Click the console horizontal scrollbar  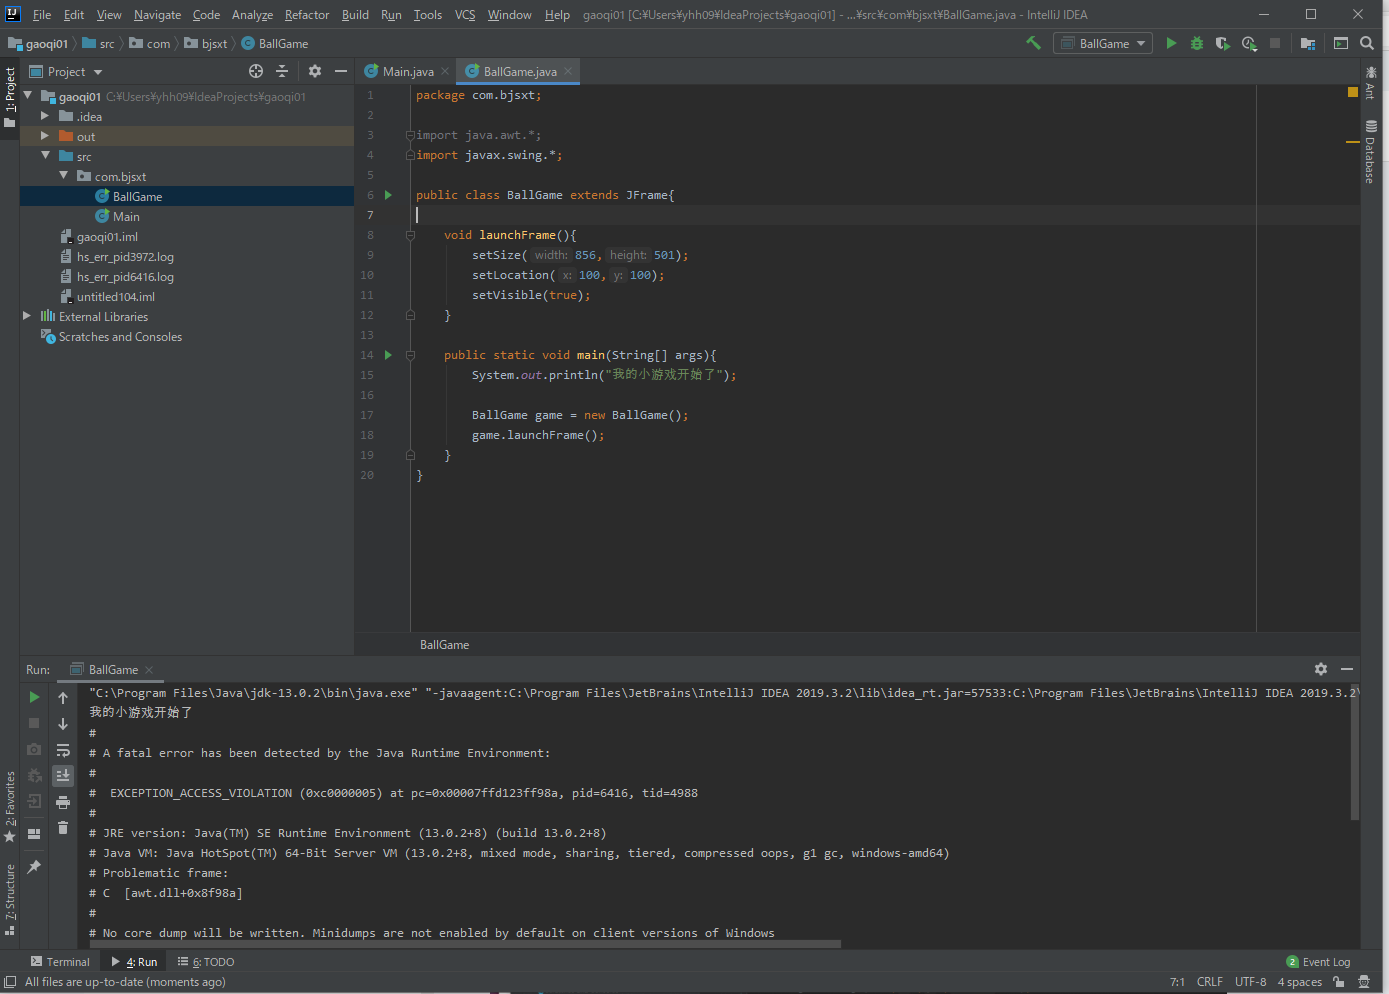(464, 943)
